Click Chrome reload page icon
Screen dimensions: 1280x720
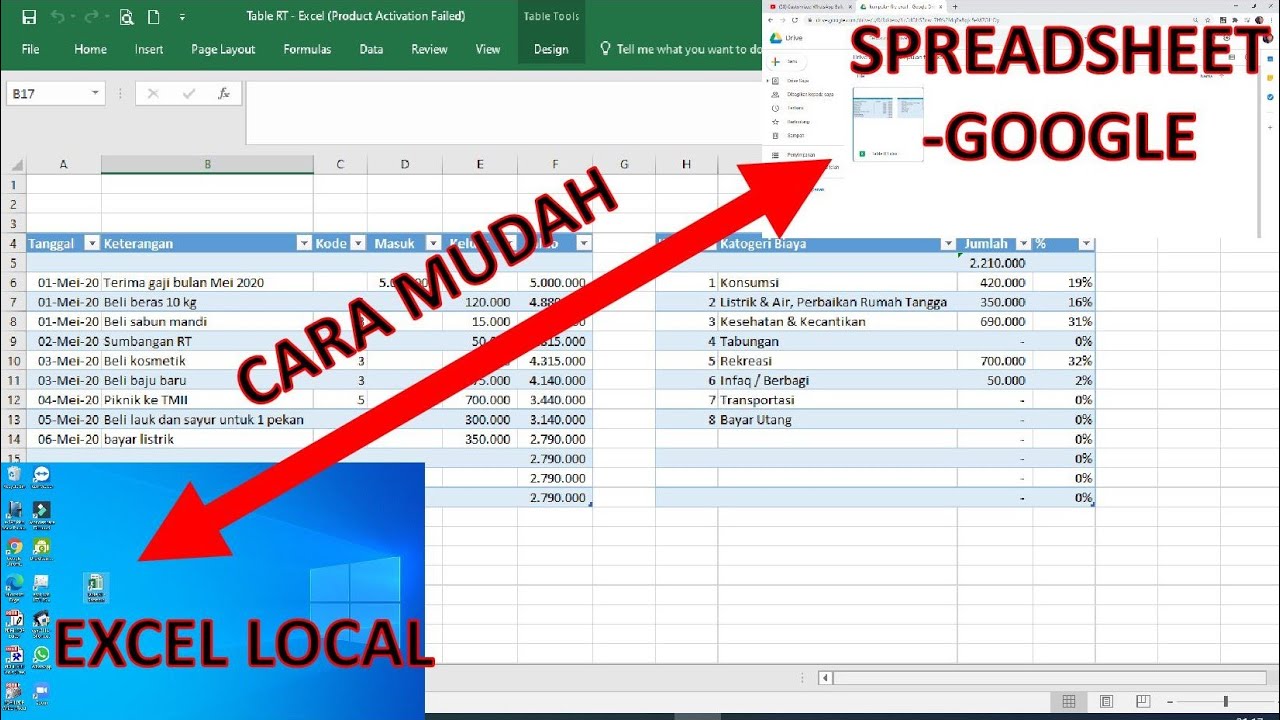point(796,20)
